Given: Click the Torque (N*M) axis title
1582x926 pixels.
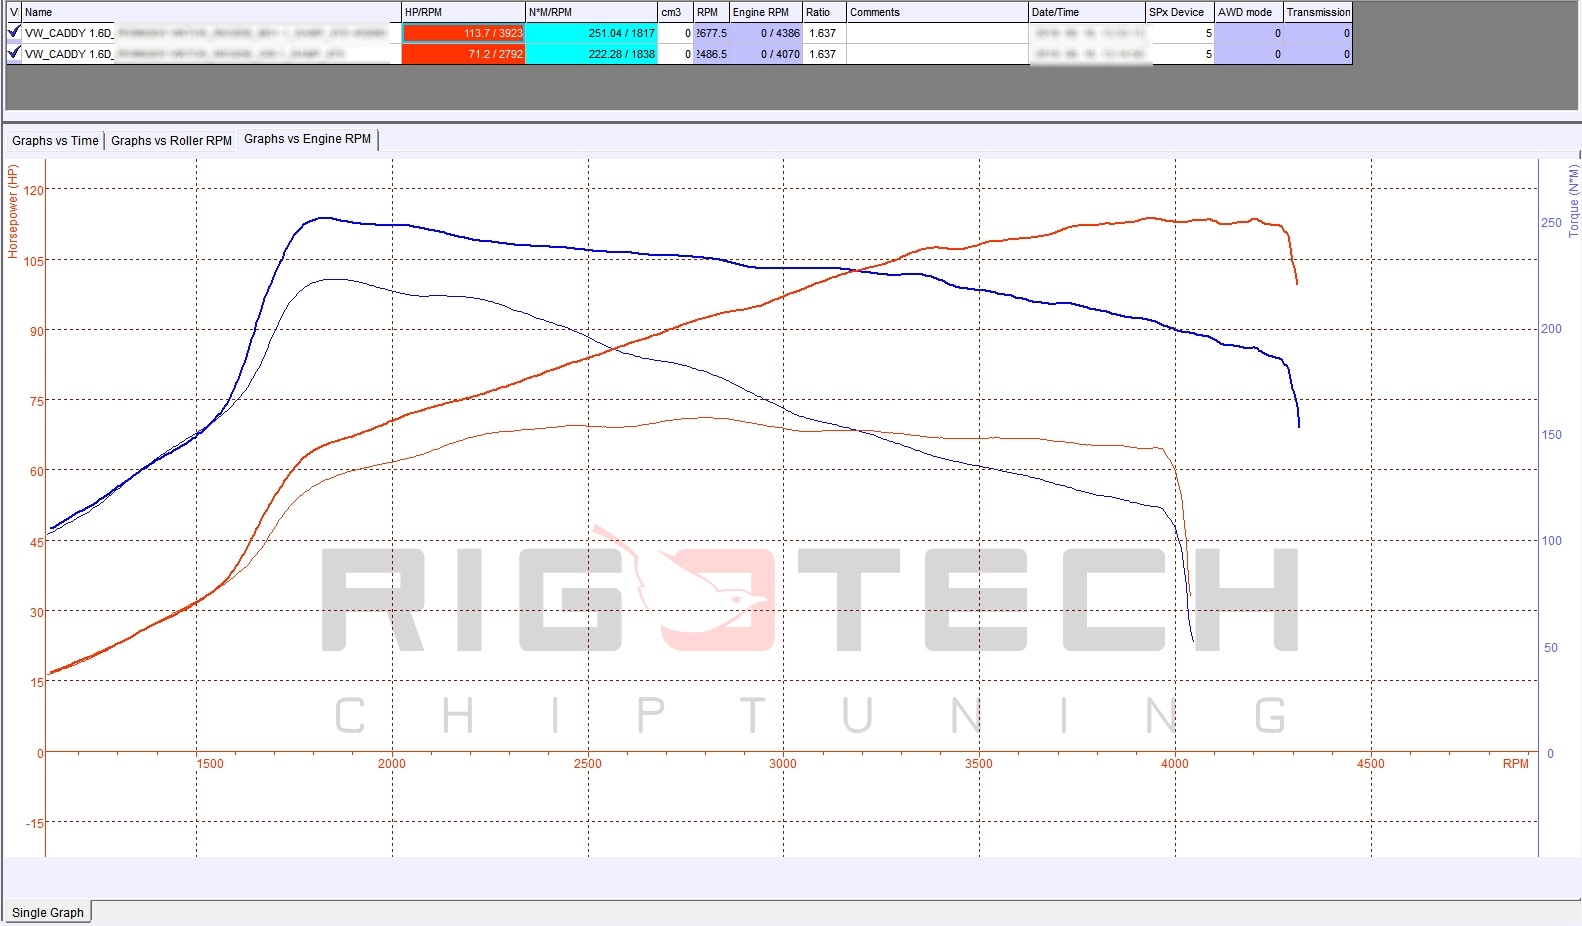Looking at the screenshot, I should pos(1573,201).
